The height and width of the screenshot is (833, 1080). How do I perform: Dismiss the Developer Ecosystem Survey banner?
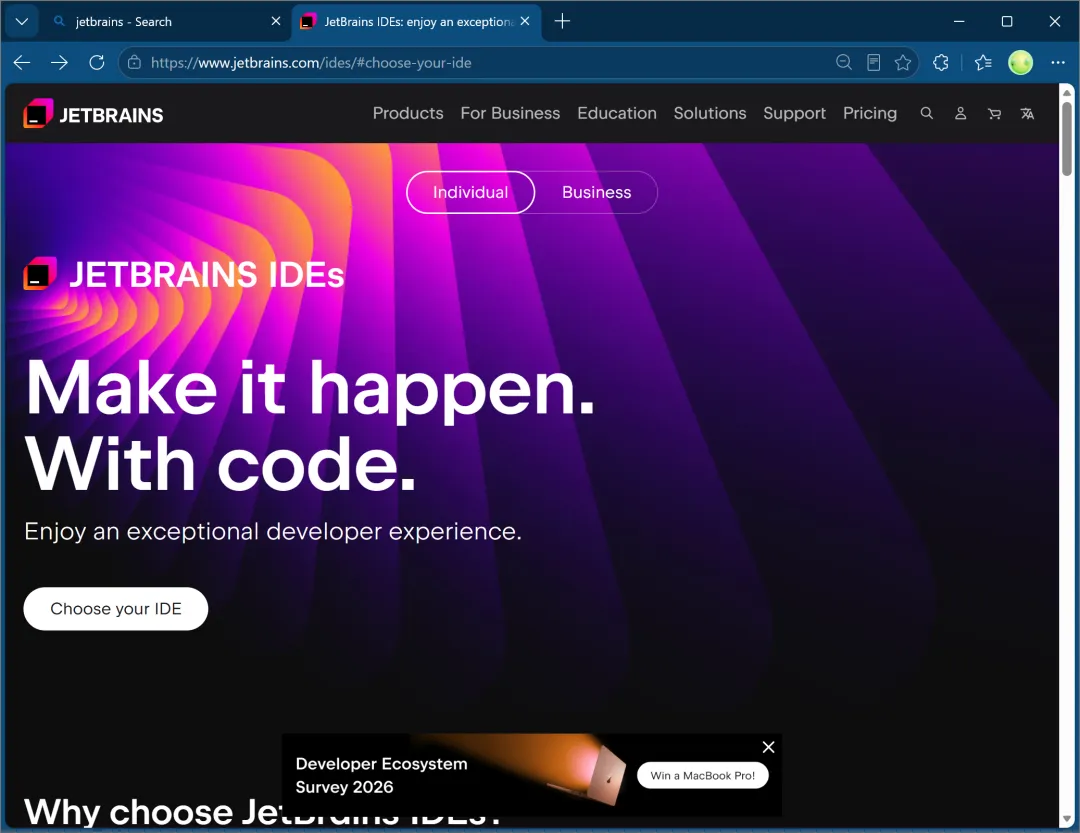(769, 747)
